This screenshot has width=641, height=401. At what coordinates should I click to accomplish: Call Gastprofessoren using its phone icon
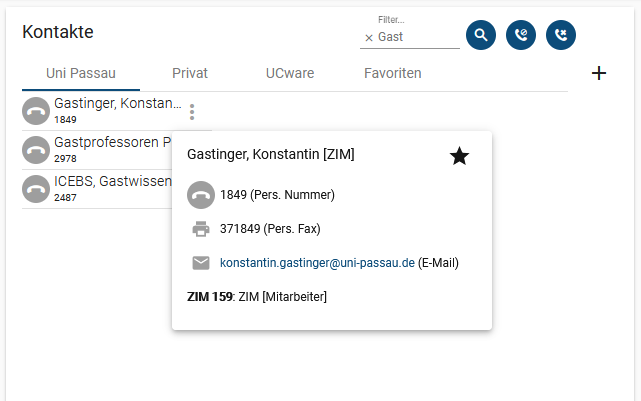tap(36, 150)
